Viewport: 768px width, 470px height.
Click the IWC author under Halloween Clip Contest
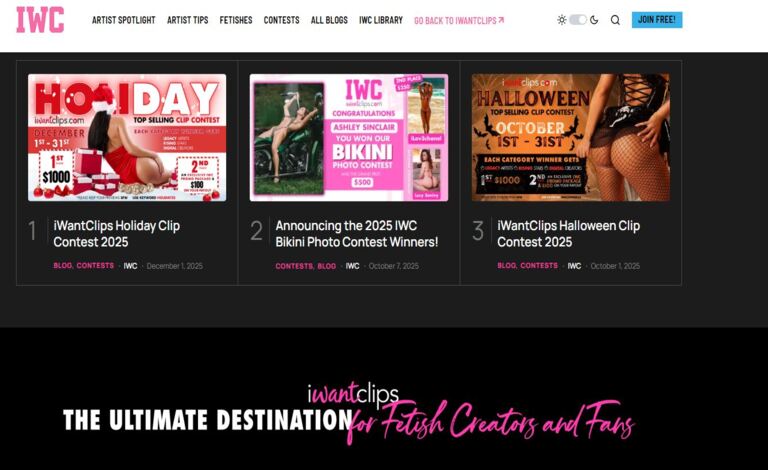pyautogui.click(x=575, y=266)
